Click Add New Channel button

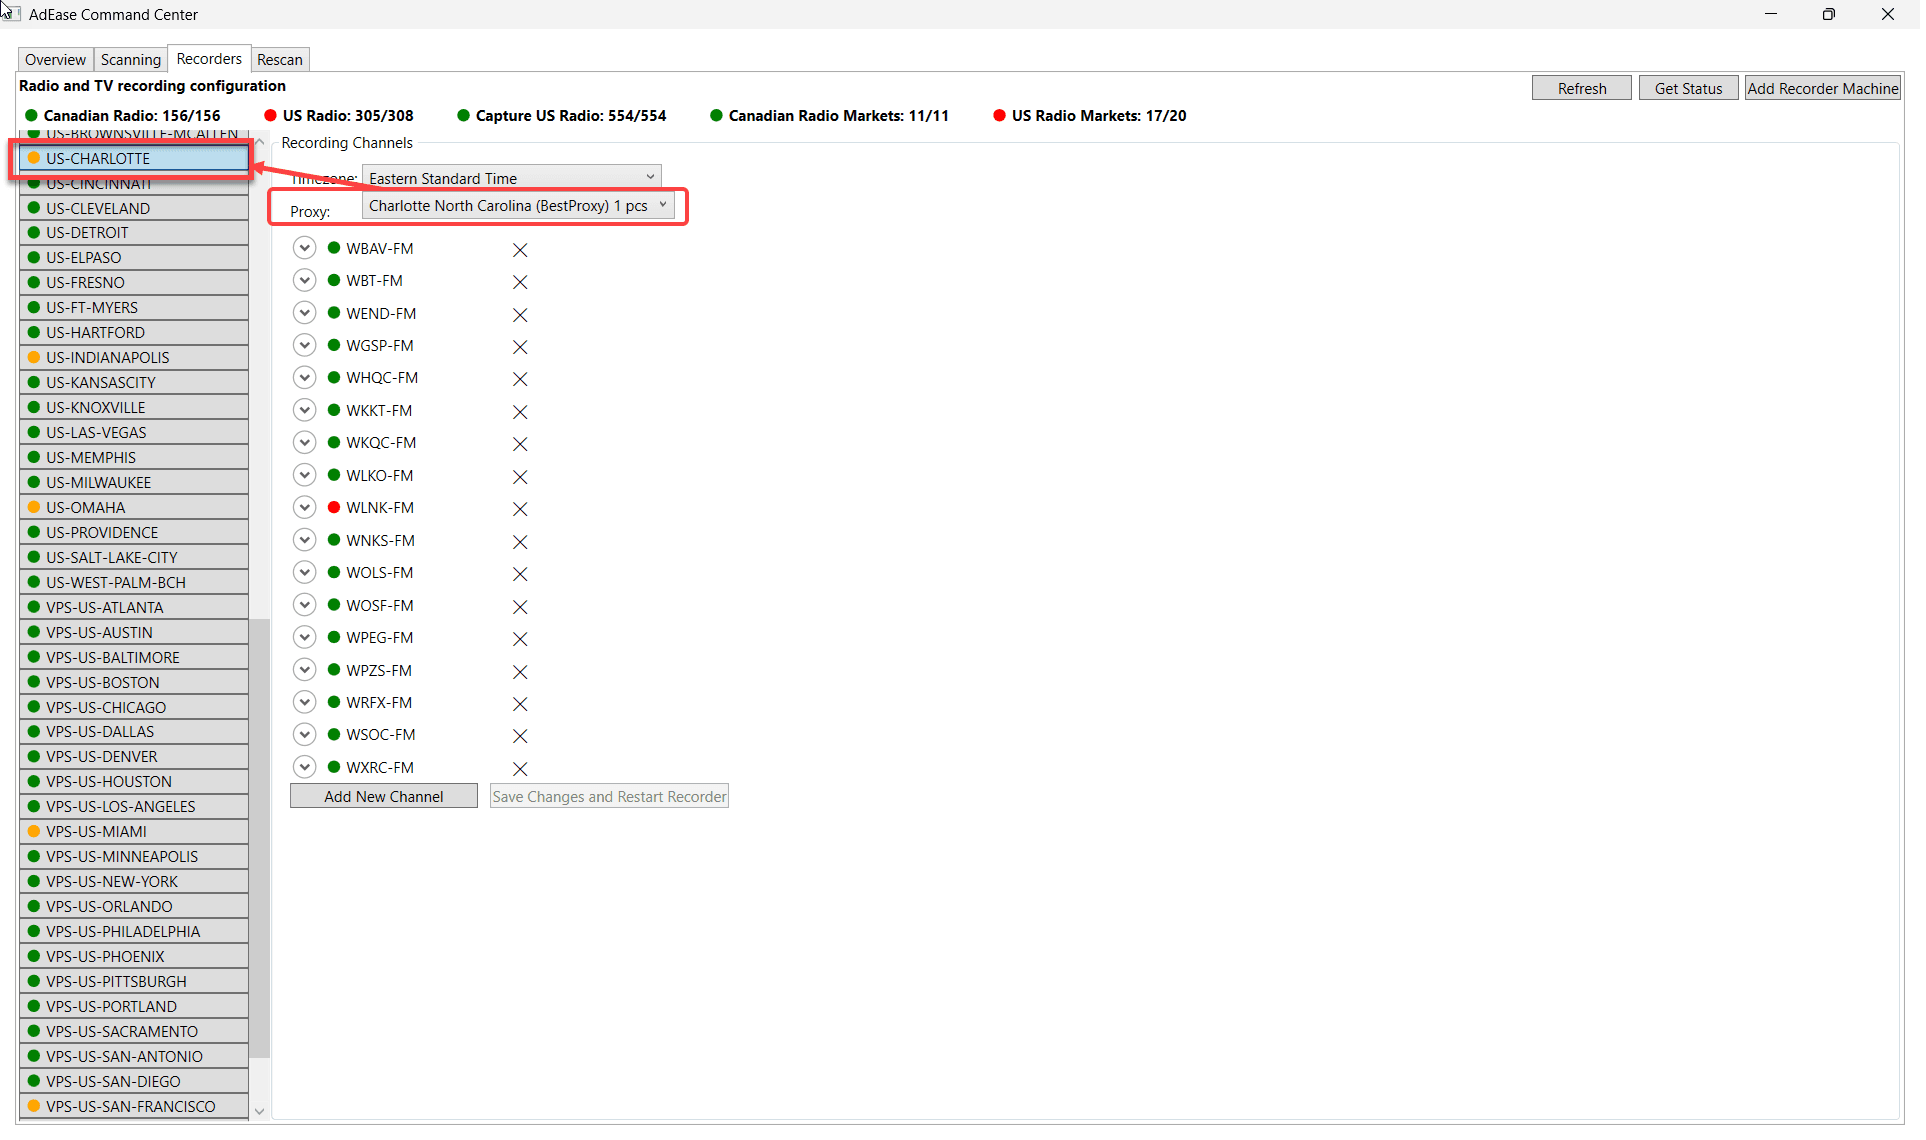pos(384,797)
